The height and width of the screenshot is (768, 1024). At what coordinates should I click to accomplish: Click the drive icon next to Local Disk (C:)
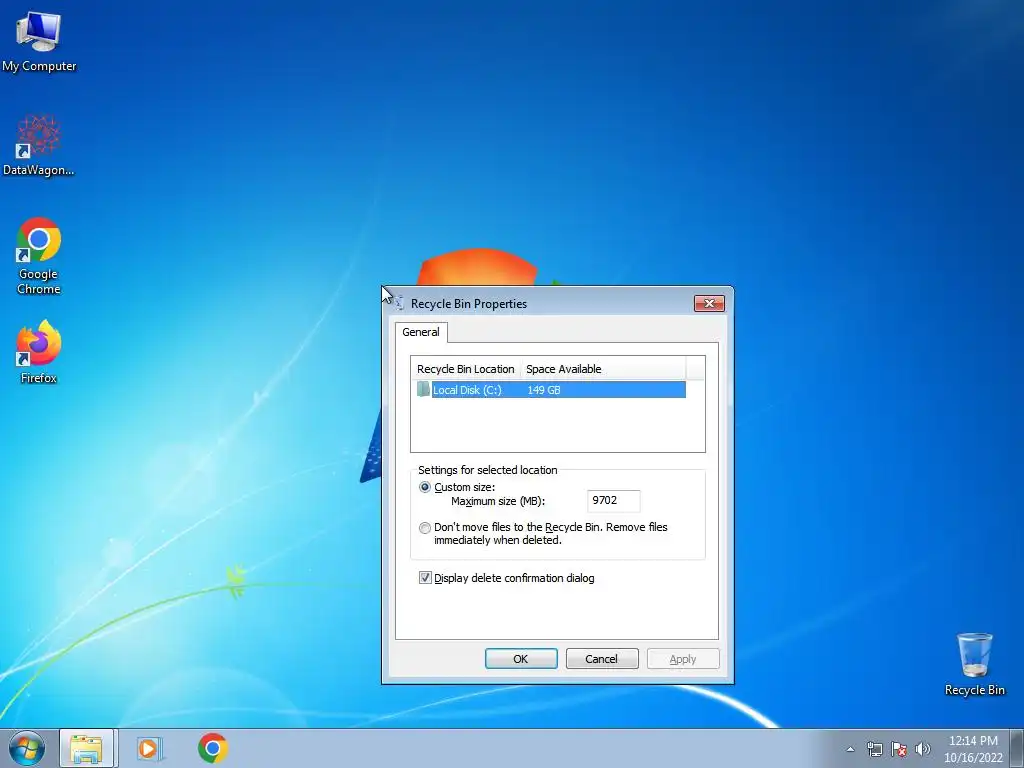423,390
